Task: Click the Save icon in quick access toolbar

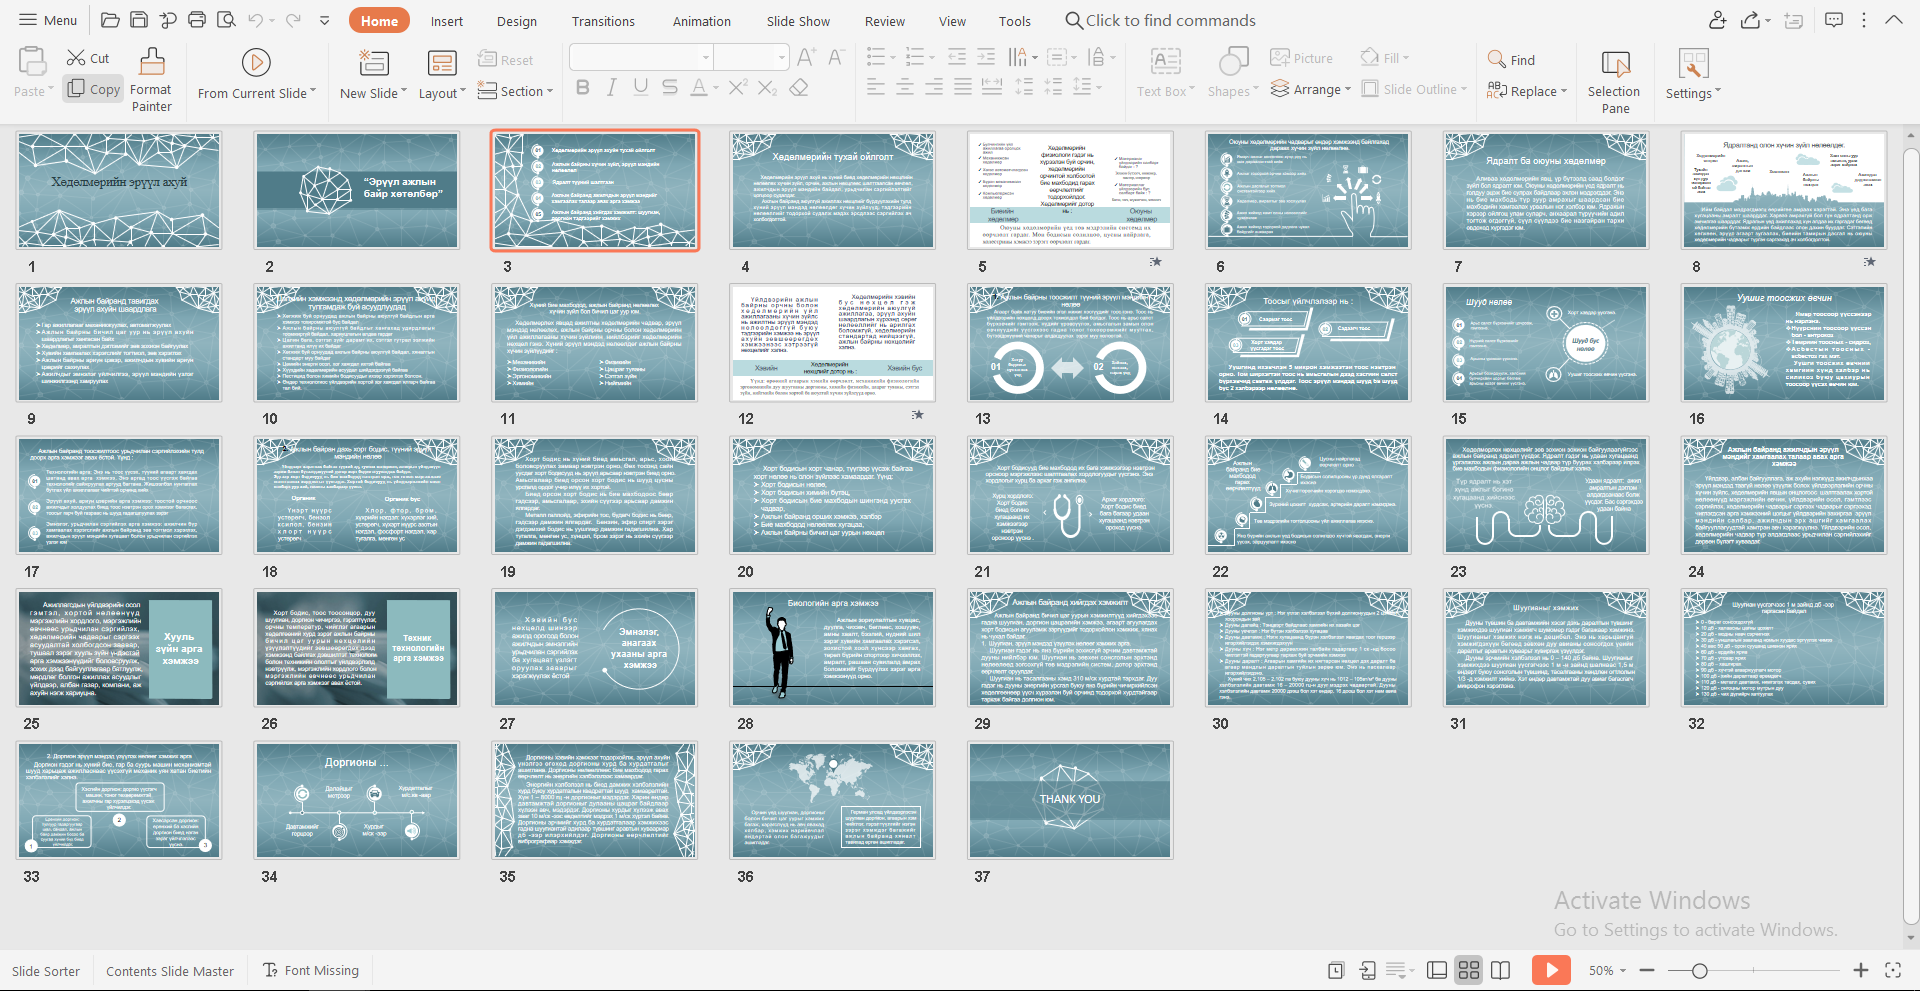Action: [139, 20]
